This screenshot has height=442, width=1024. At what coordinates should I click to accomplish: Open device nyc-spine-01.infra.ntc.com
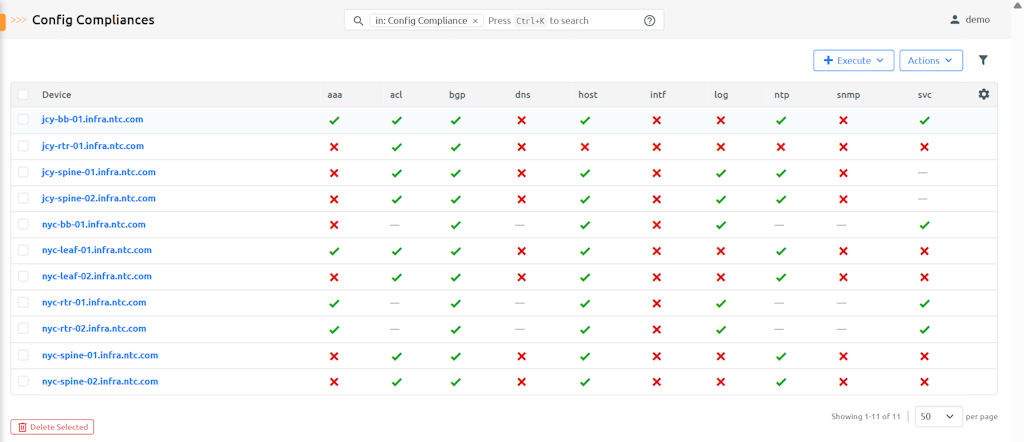(100, 355)
